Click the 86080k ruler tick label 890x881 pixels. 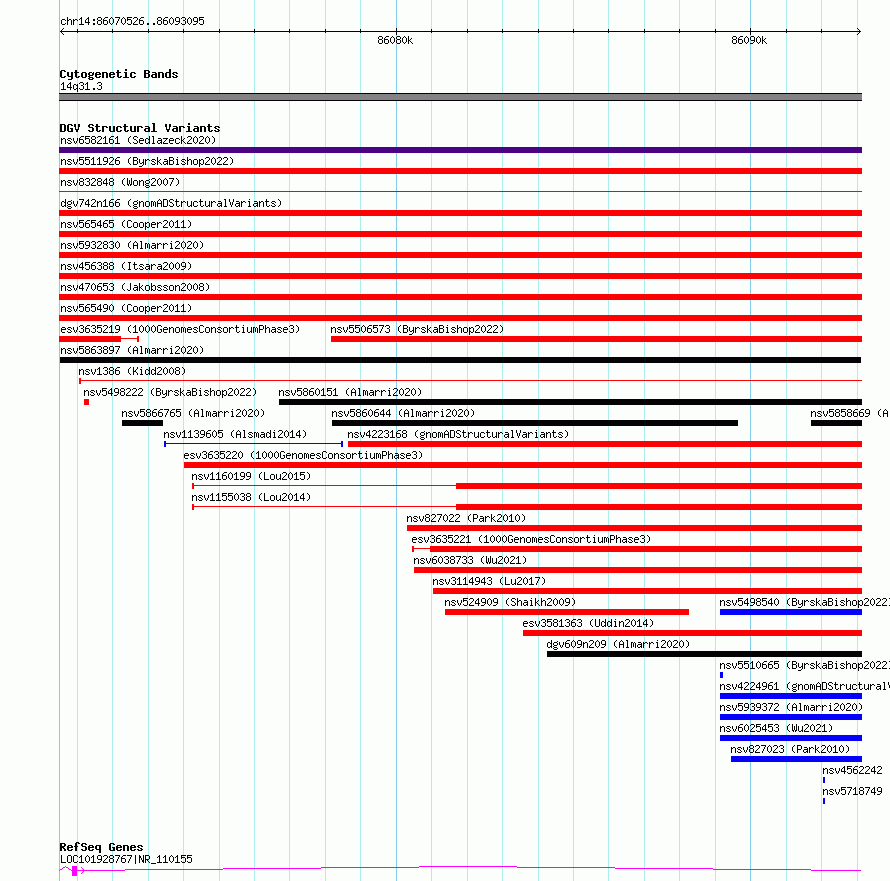pyautogui.click(x=395, y=40)
